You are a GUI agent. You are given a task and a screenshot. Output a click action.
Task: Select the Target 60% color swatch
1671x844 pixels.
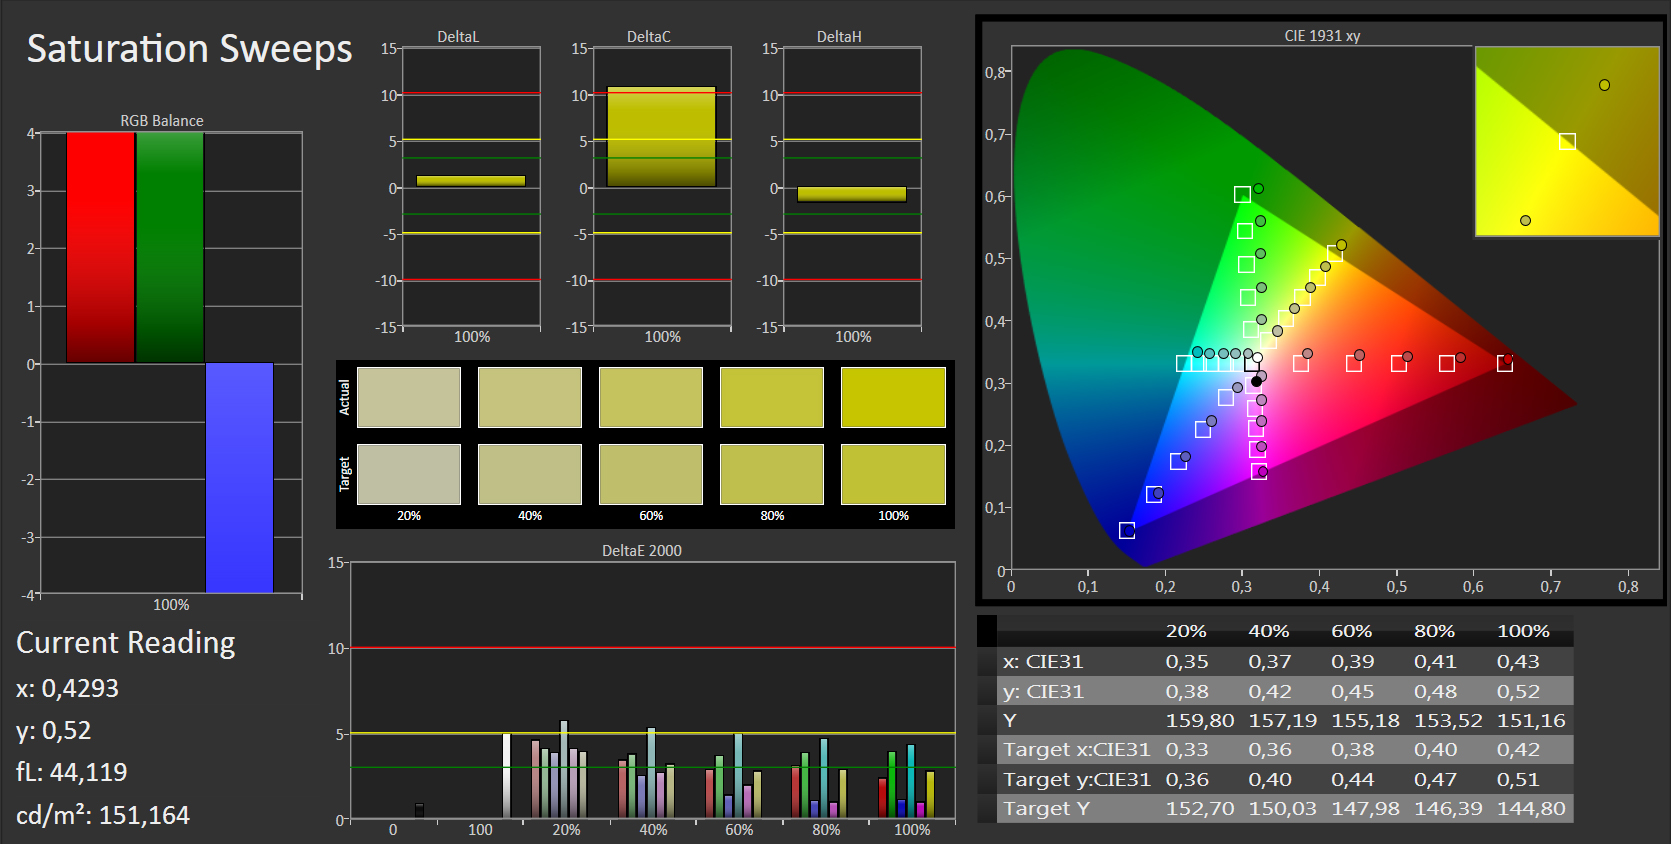pos(651,474)
